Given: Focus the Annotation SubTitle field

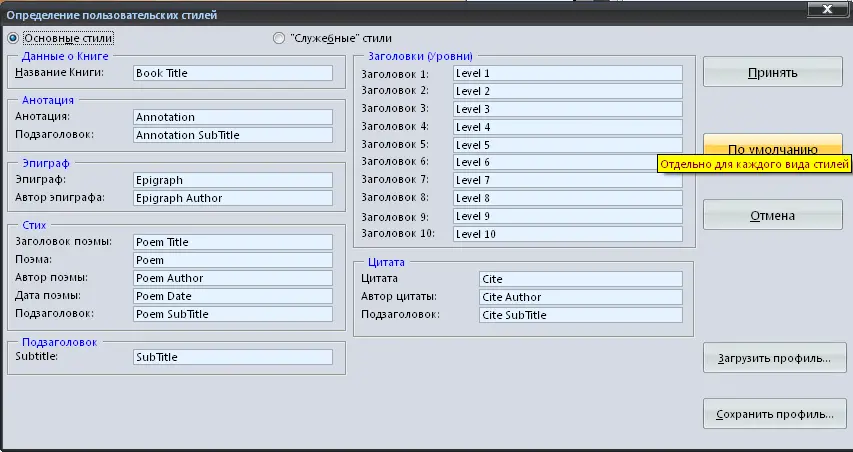Looking at the screenshot, I should tap(233, 135).
